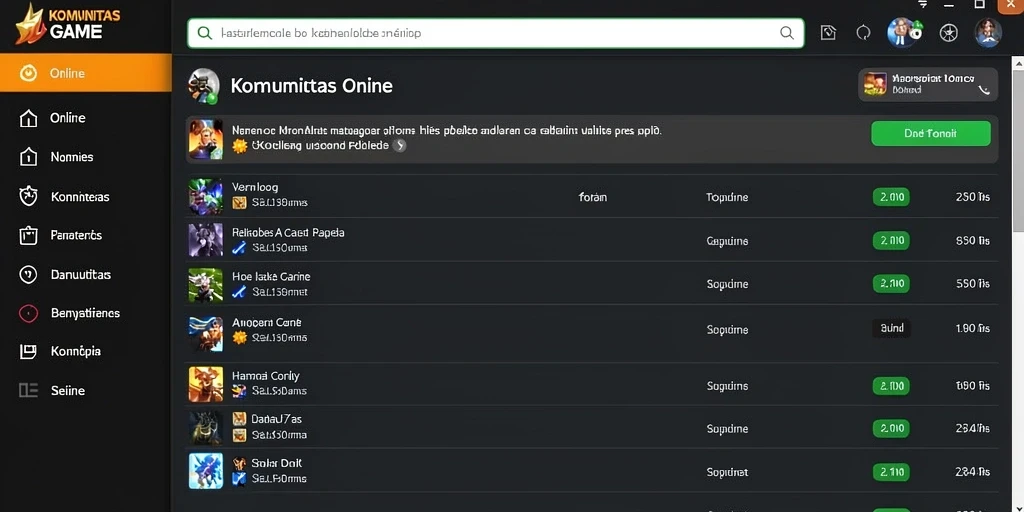The height and width of the screenshot is (512, 1024).
Task: Select the Auocent Cane title
Action: 266,323
